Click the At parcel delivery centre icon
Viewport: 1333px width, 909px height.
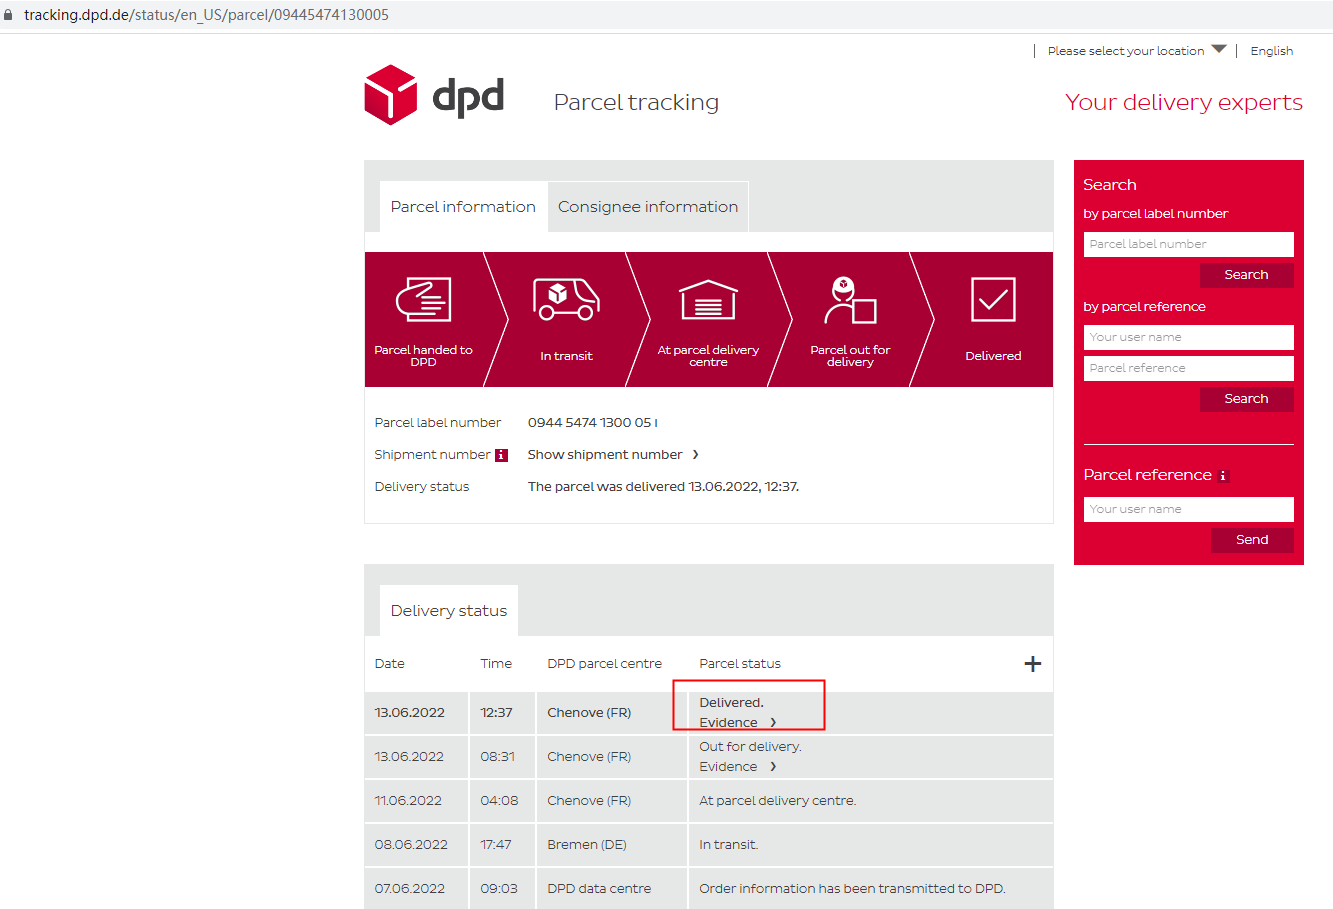708,299
